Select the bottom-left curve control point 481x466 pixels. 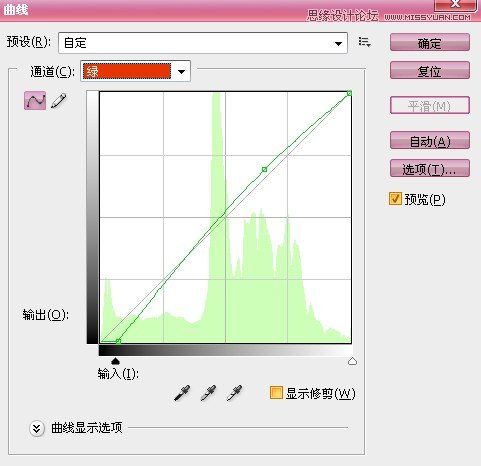tap(118, 341)
